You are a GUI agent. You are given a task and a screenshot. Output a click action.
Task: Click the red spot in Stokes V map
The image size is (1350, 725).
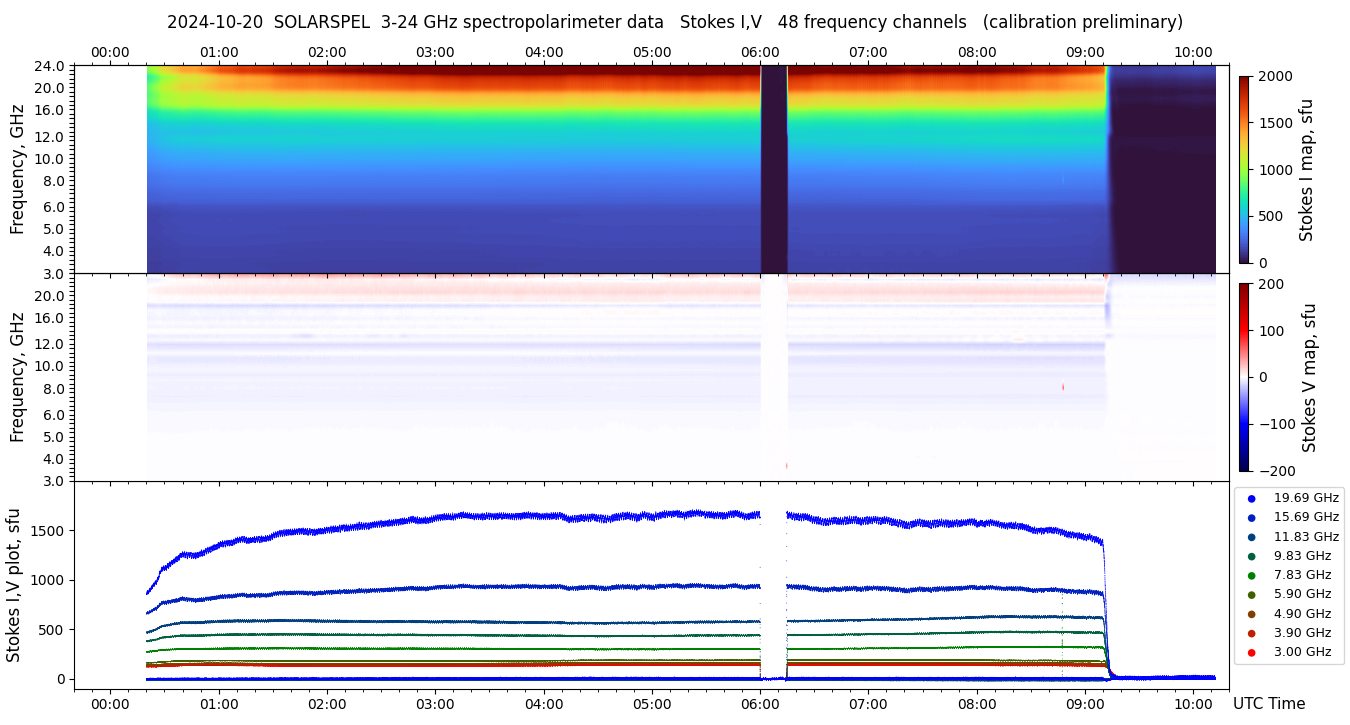pos(1063,386)
